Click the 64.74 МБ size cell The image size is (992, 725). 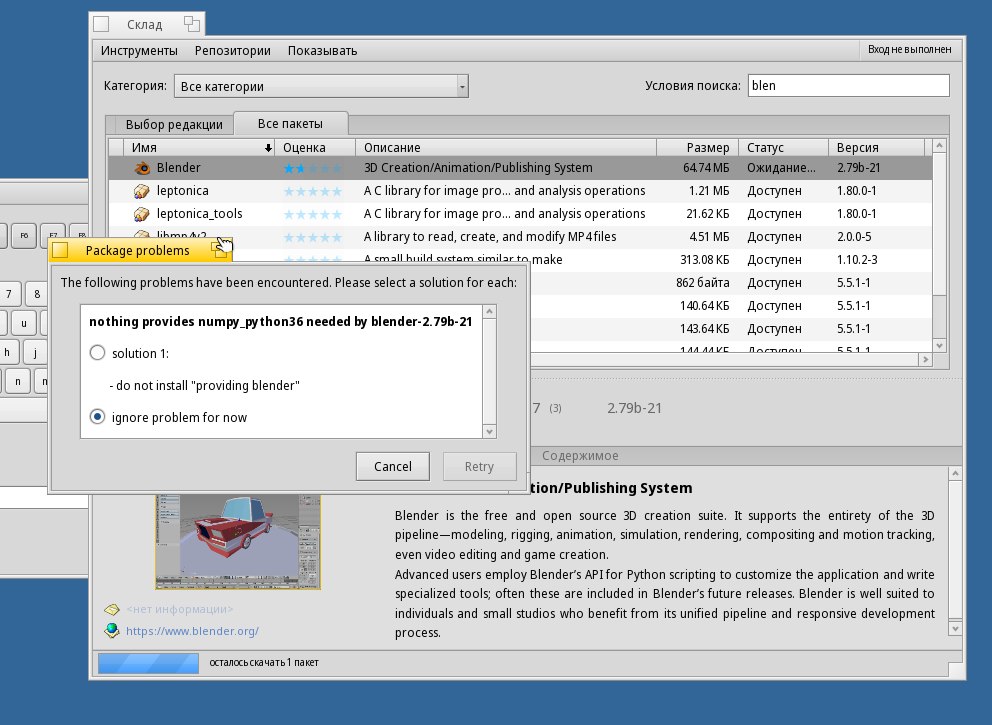tap(706, 168)
